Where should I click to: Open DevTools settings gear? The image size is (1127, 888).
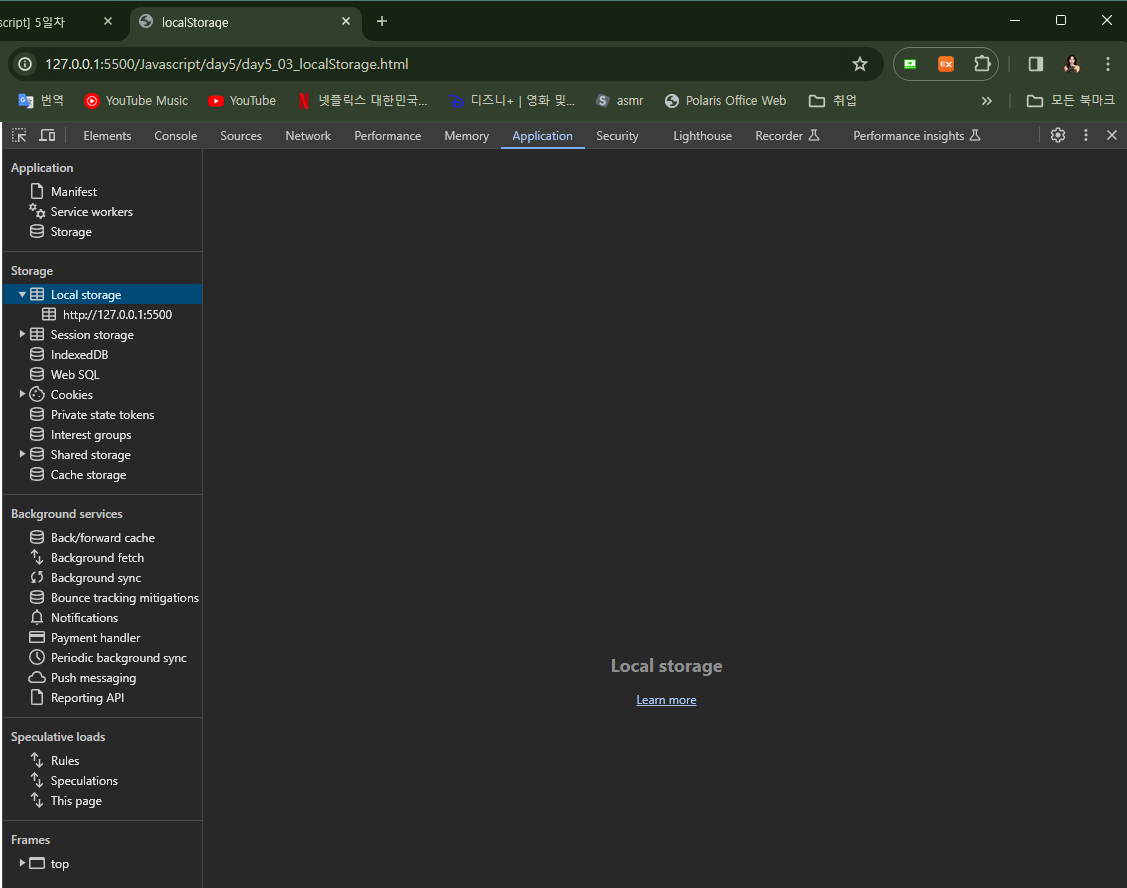click(1057, 135)
